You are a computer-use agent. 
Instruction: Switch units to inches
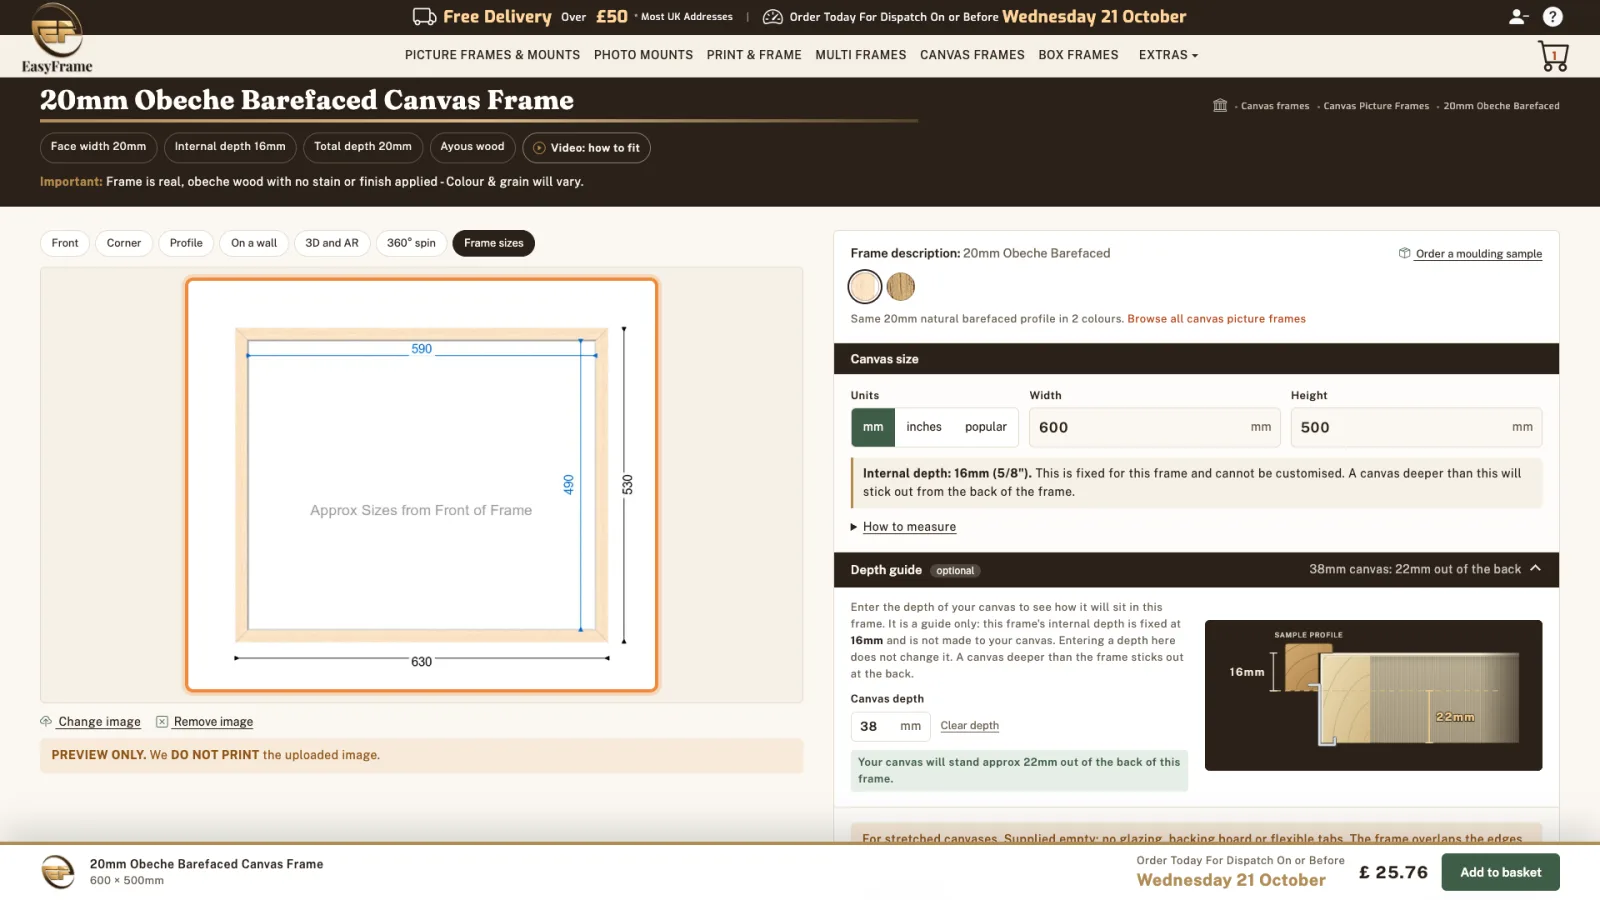tap(924, 427)
